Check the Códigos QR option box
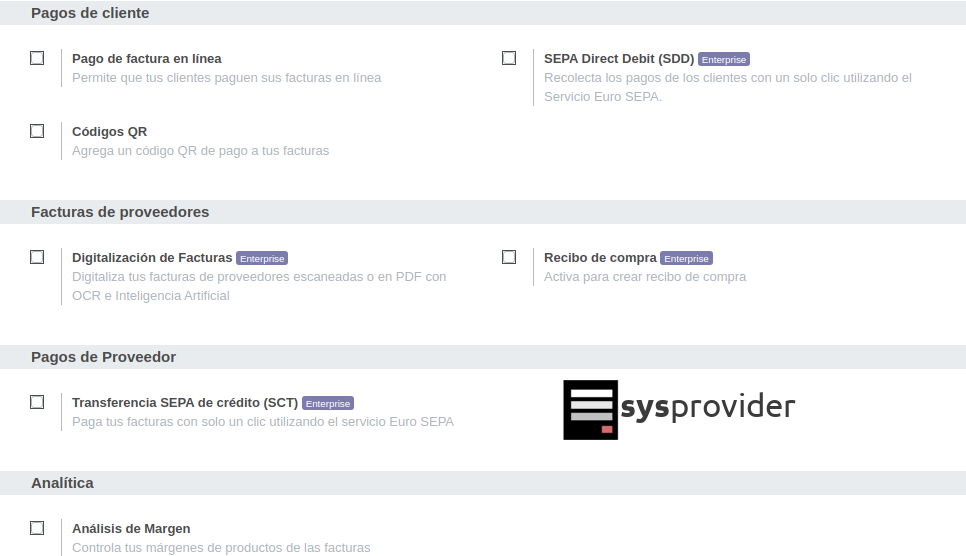The width and height of the screenshot is (966, 556). coord(37,131)
